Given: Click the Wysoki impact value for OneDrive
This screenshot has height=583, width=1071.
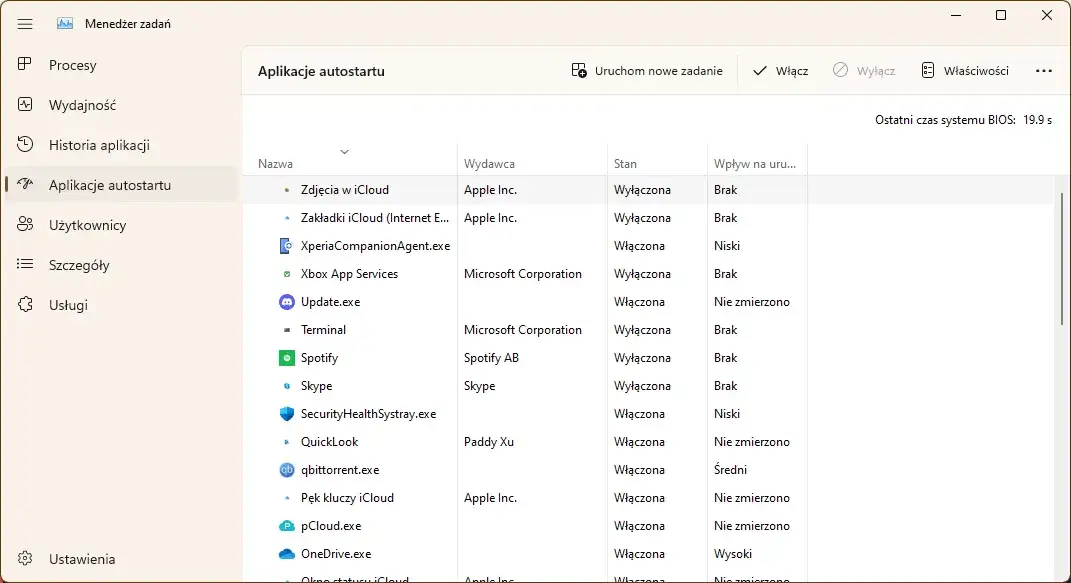Looking at the screenshot, I should (x=732, y=554).
